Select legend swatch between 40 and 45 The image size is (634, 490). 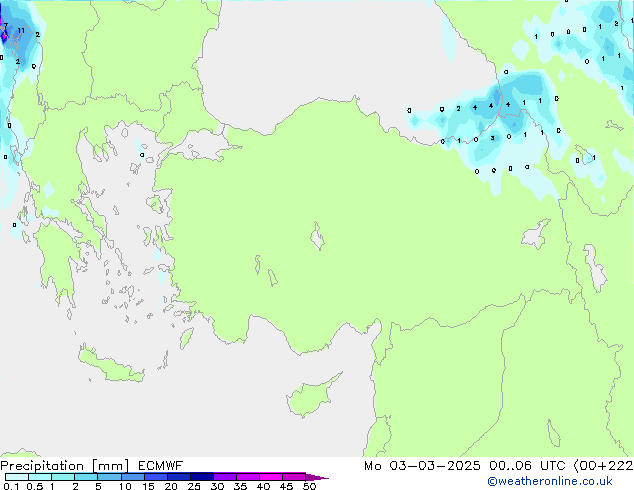coord(271,477)
